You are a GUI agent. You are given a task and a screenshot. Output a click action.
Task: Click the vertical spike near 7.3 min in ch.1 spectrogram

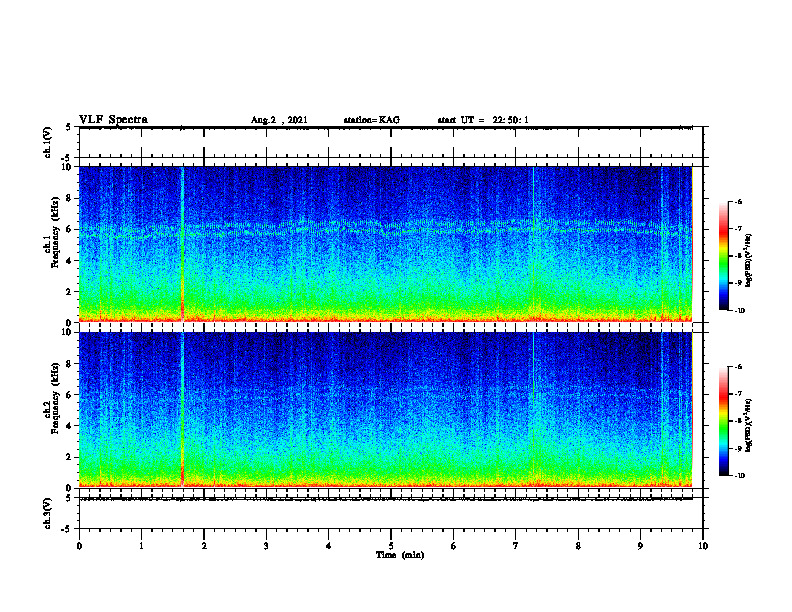(x=533, y=244)
